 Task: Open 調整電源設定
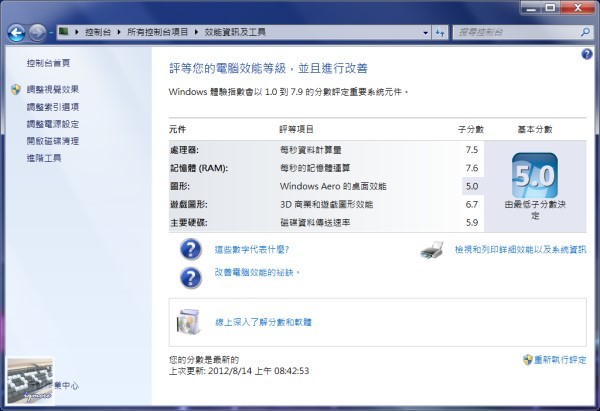53,124
